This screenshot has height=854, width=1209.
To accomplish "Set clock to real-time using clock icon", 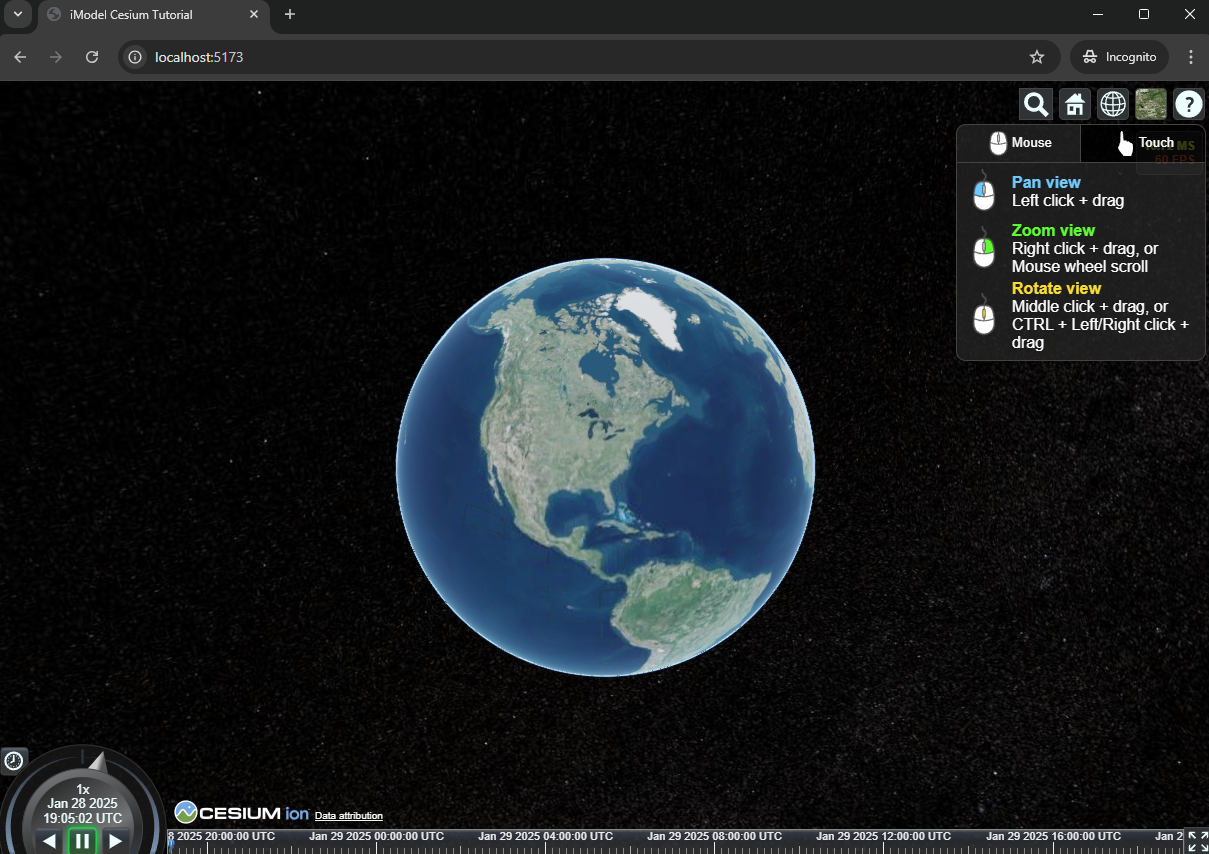I will tap(14, 761).
